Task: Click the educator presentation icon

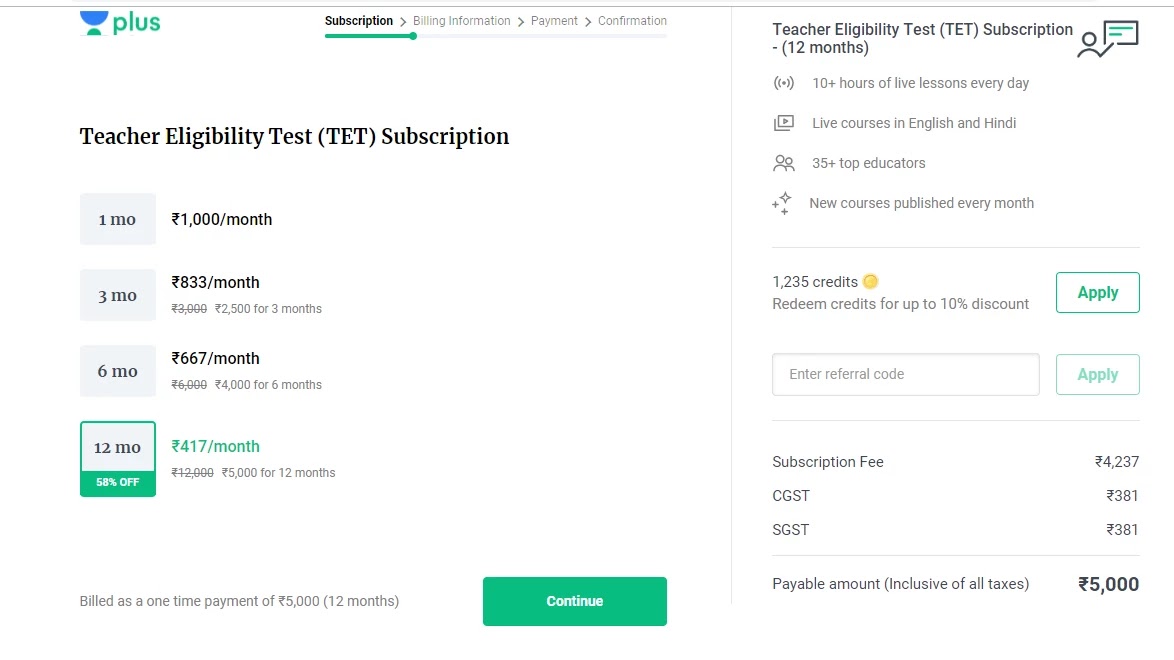Action: [x=1107, y=39]
